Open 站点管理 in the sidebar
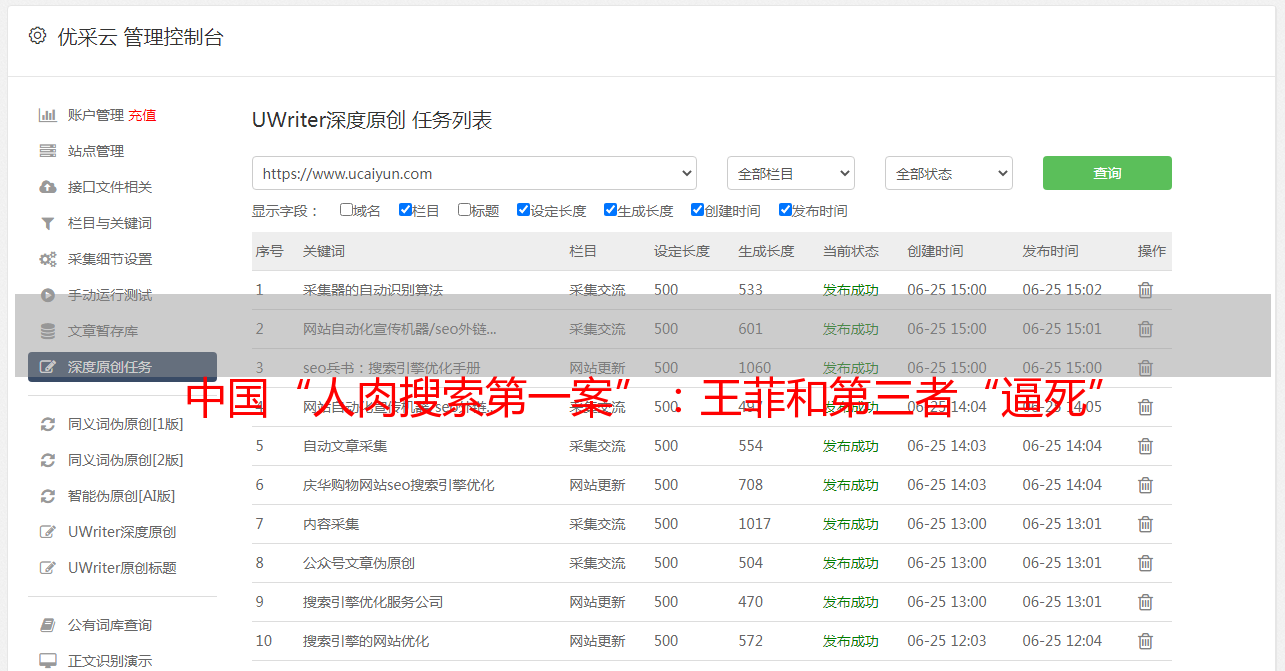The height and width of the screenshot is (671, 1285). click(x=96, y=151)
